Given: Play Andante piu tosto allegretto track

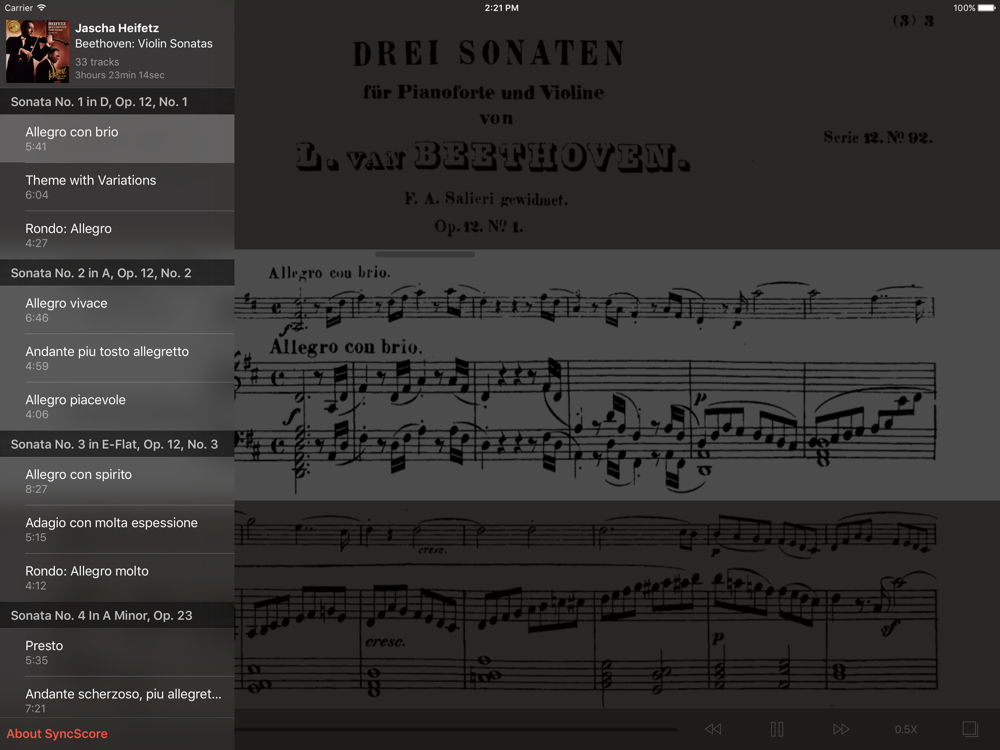Looking at the screenshot, I should (117, 358).
